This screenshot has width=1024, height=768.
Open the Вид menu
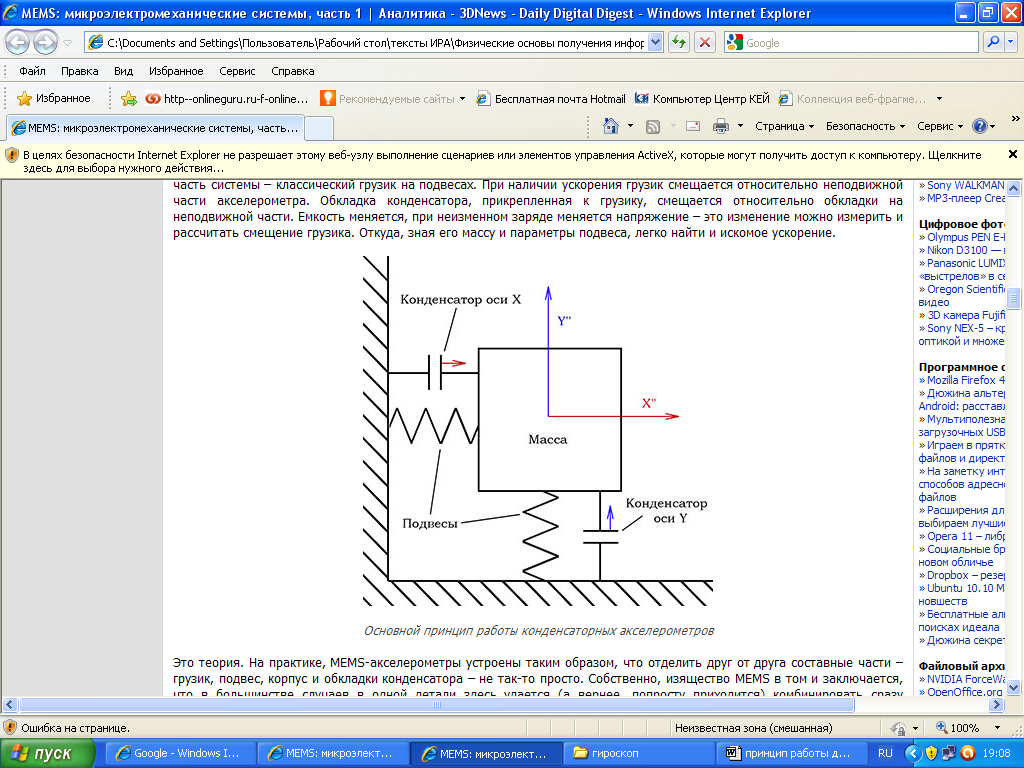click(x=123, y=71)
